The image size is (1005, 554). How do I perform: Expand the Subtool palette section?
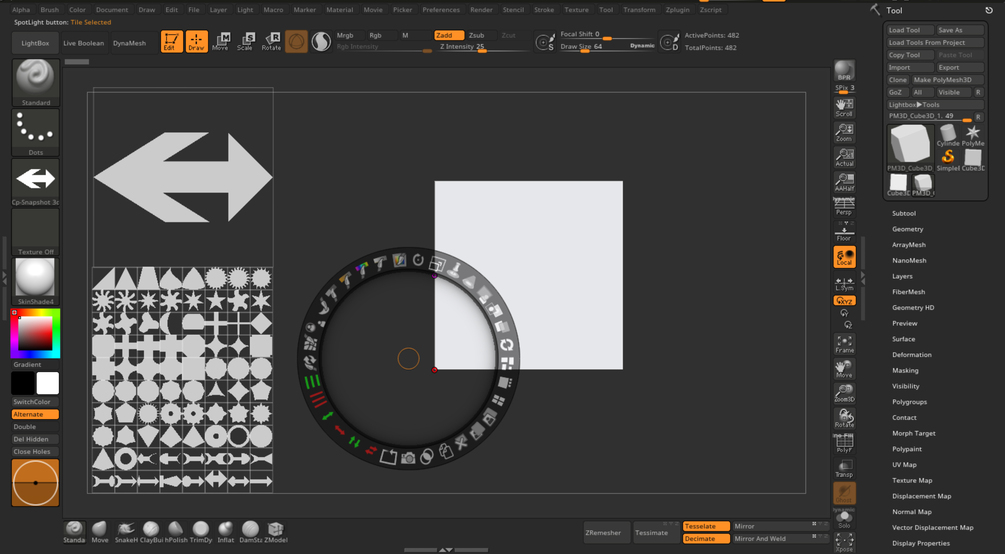(x=904, y=214)
